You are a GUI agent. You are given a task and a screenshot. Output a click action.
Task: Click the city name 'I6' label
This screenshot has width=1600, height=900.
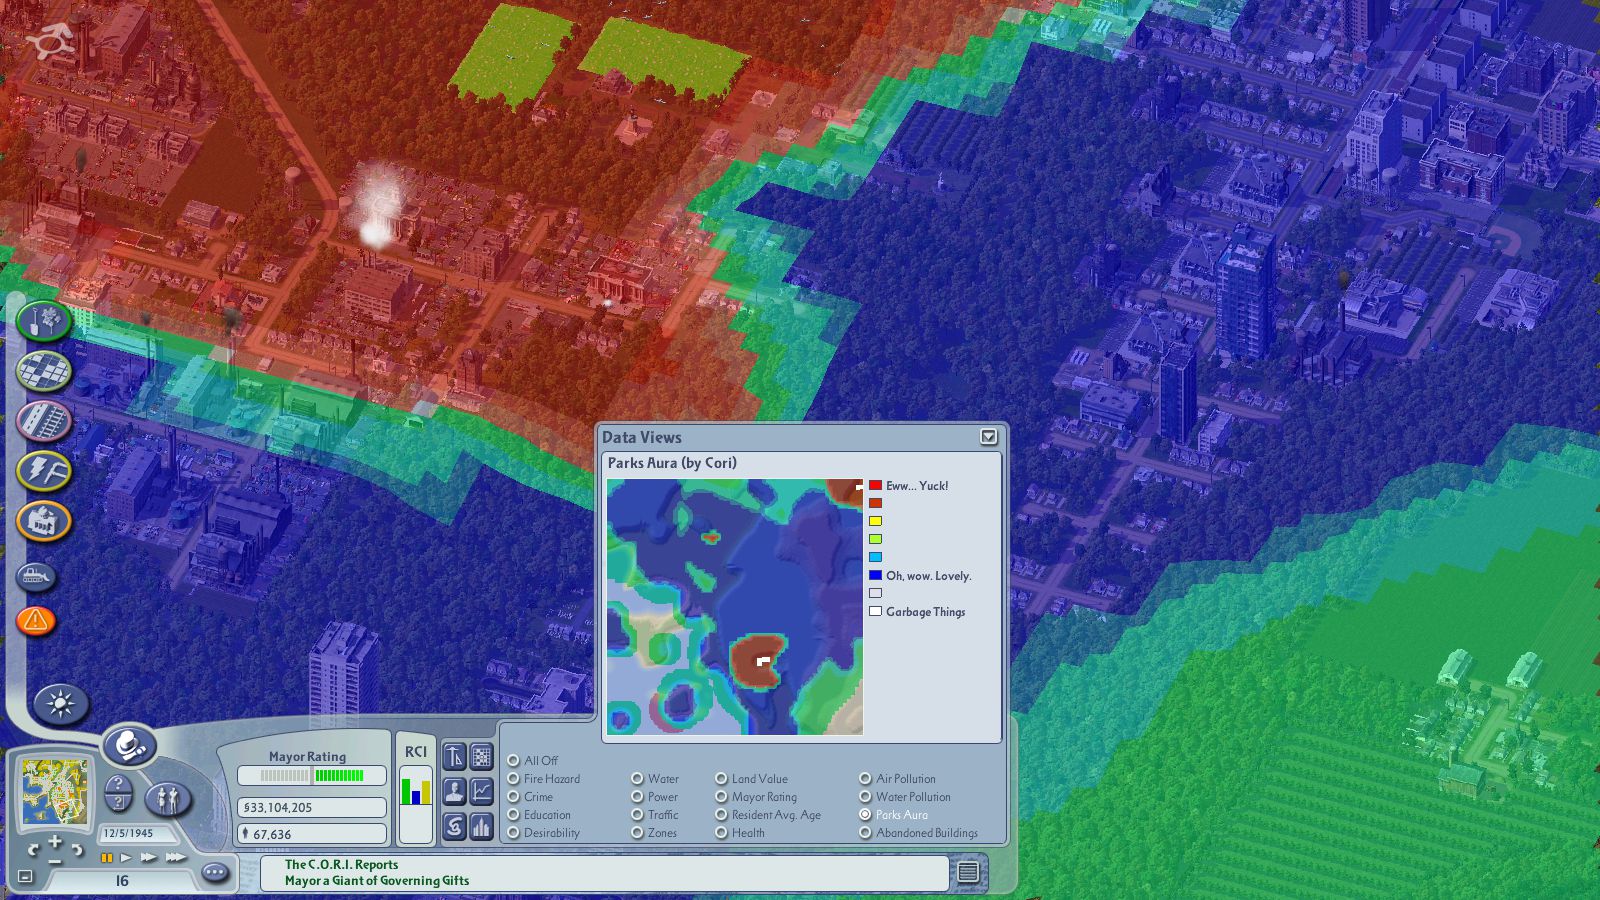pos(122,881)
